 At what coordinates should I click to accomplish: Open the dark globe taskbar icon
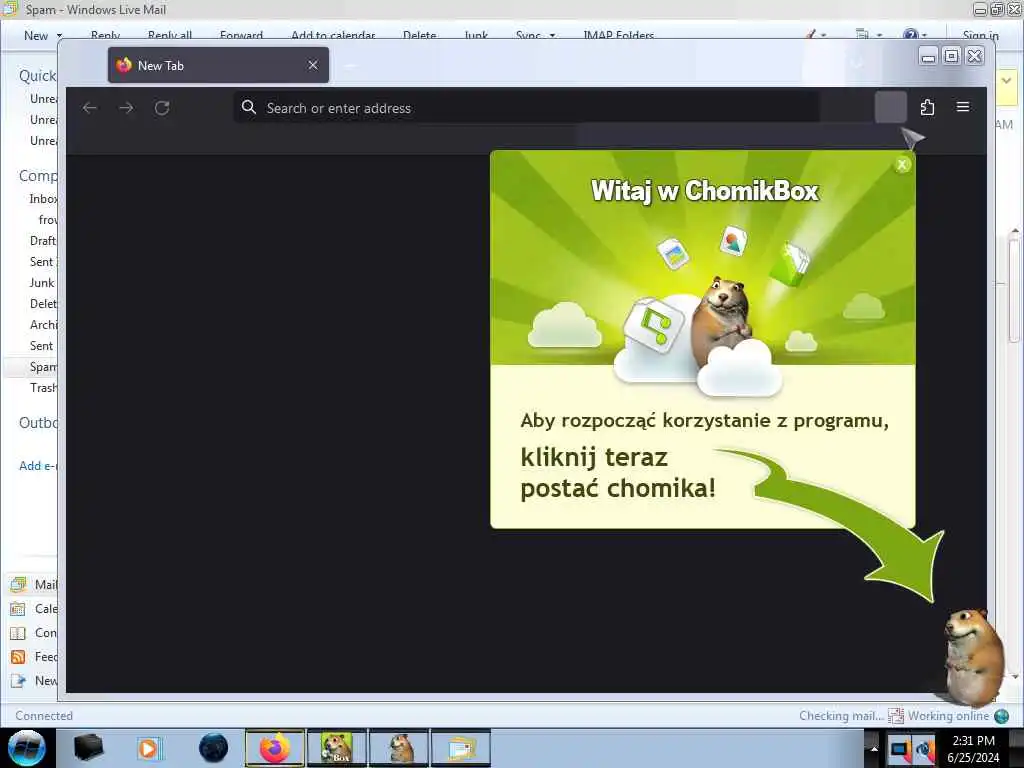coord(214,748)
